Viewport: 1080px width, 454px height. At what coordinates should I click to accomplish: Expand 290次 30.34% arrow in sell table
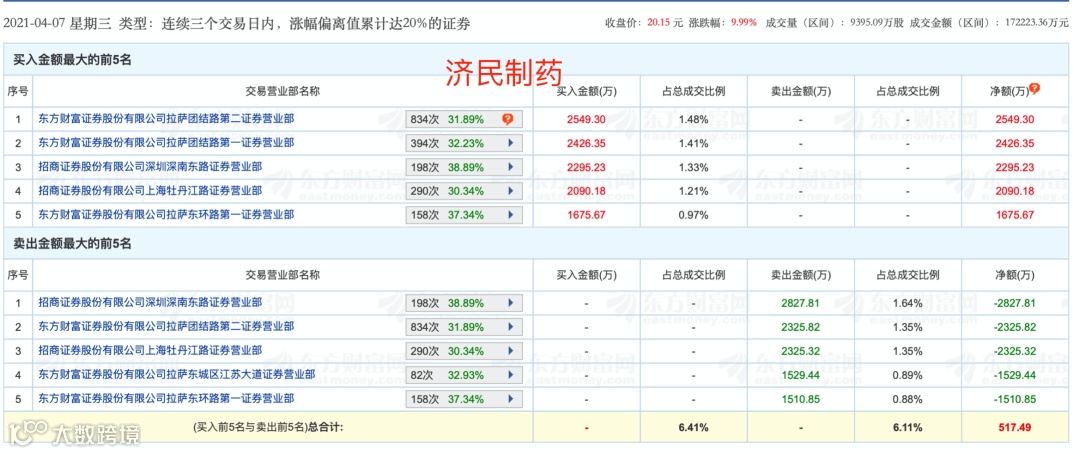pyautogui.click(x=510, y=351)
